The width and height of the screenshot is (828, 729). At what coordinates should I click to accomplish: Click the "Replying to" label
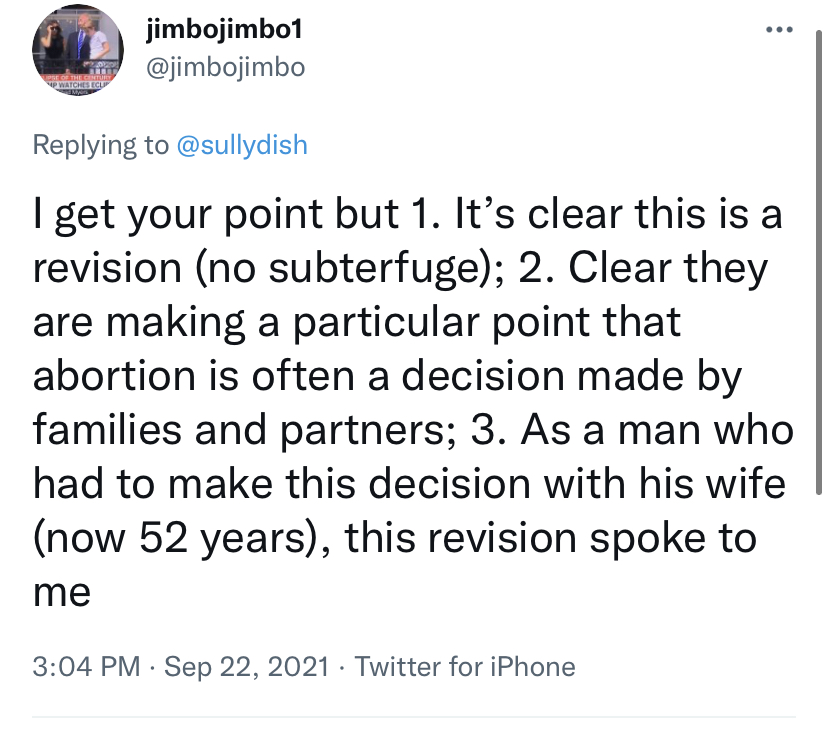click(101, 145)
